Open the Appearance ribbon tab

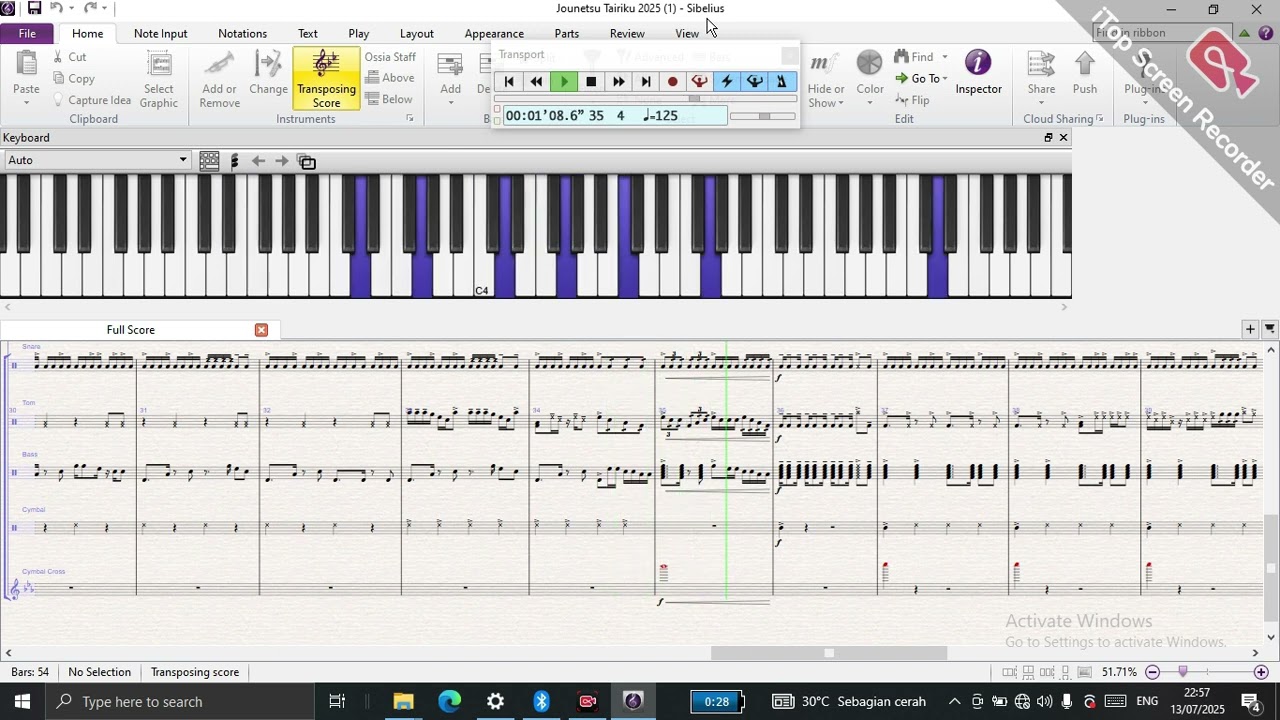pos(494,34)
